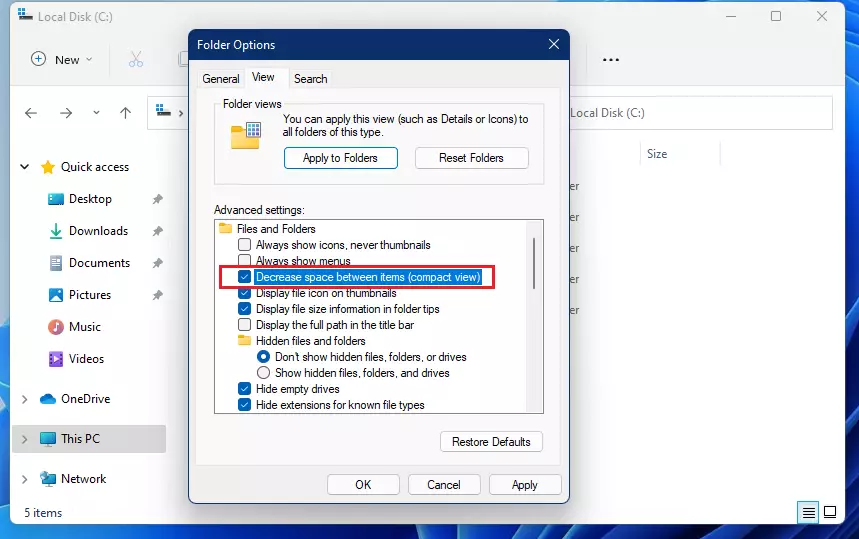
Task: Select Don't show hidden files, folders, or drives
Action: pyautogui.click(x=264, y=357)
